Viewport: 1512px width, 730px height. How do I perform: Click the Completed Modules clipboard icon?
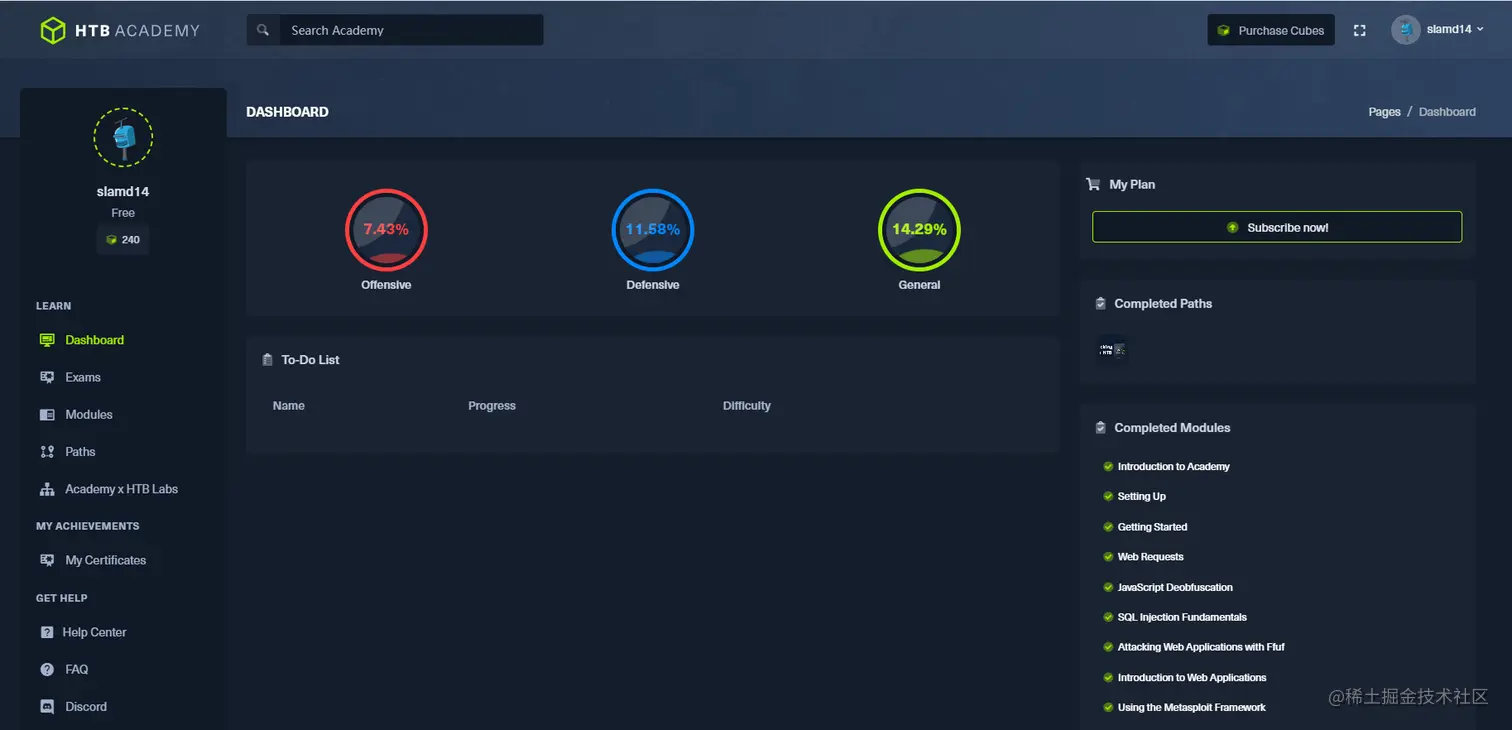pos(1101,427)
